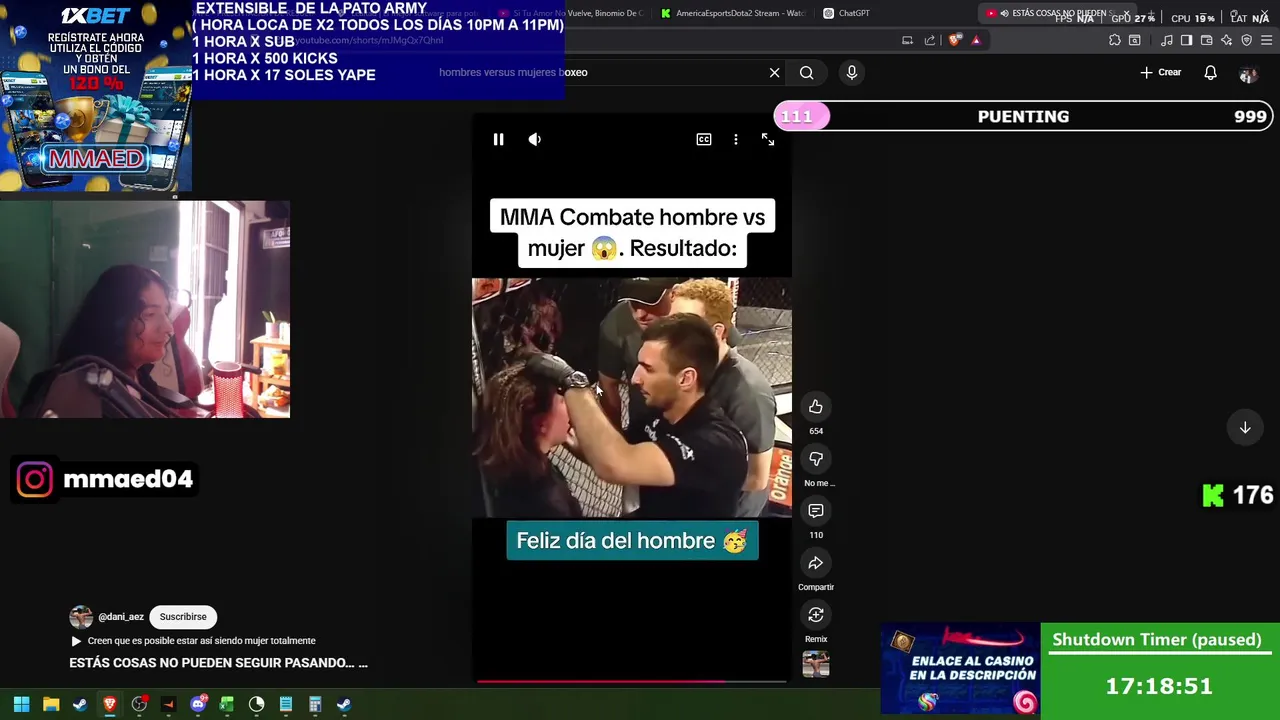Expand the Short to fullscreen
Screen dimensions: 1280x720
pyautogui.click(x=768, y=140)
